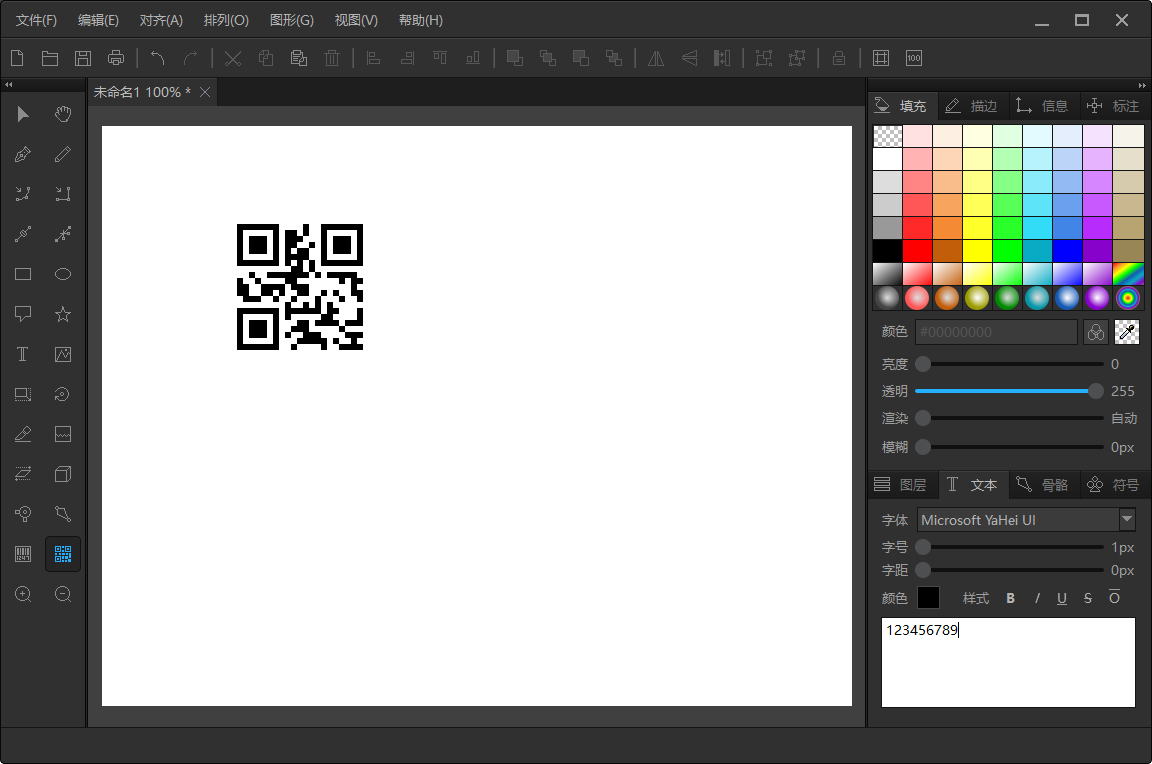The width and height of the screenshot is (1152, 764).
Task: Pick a color with the eyedropper icon
Action: [1127, 331]
